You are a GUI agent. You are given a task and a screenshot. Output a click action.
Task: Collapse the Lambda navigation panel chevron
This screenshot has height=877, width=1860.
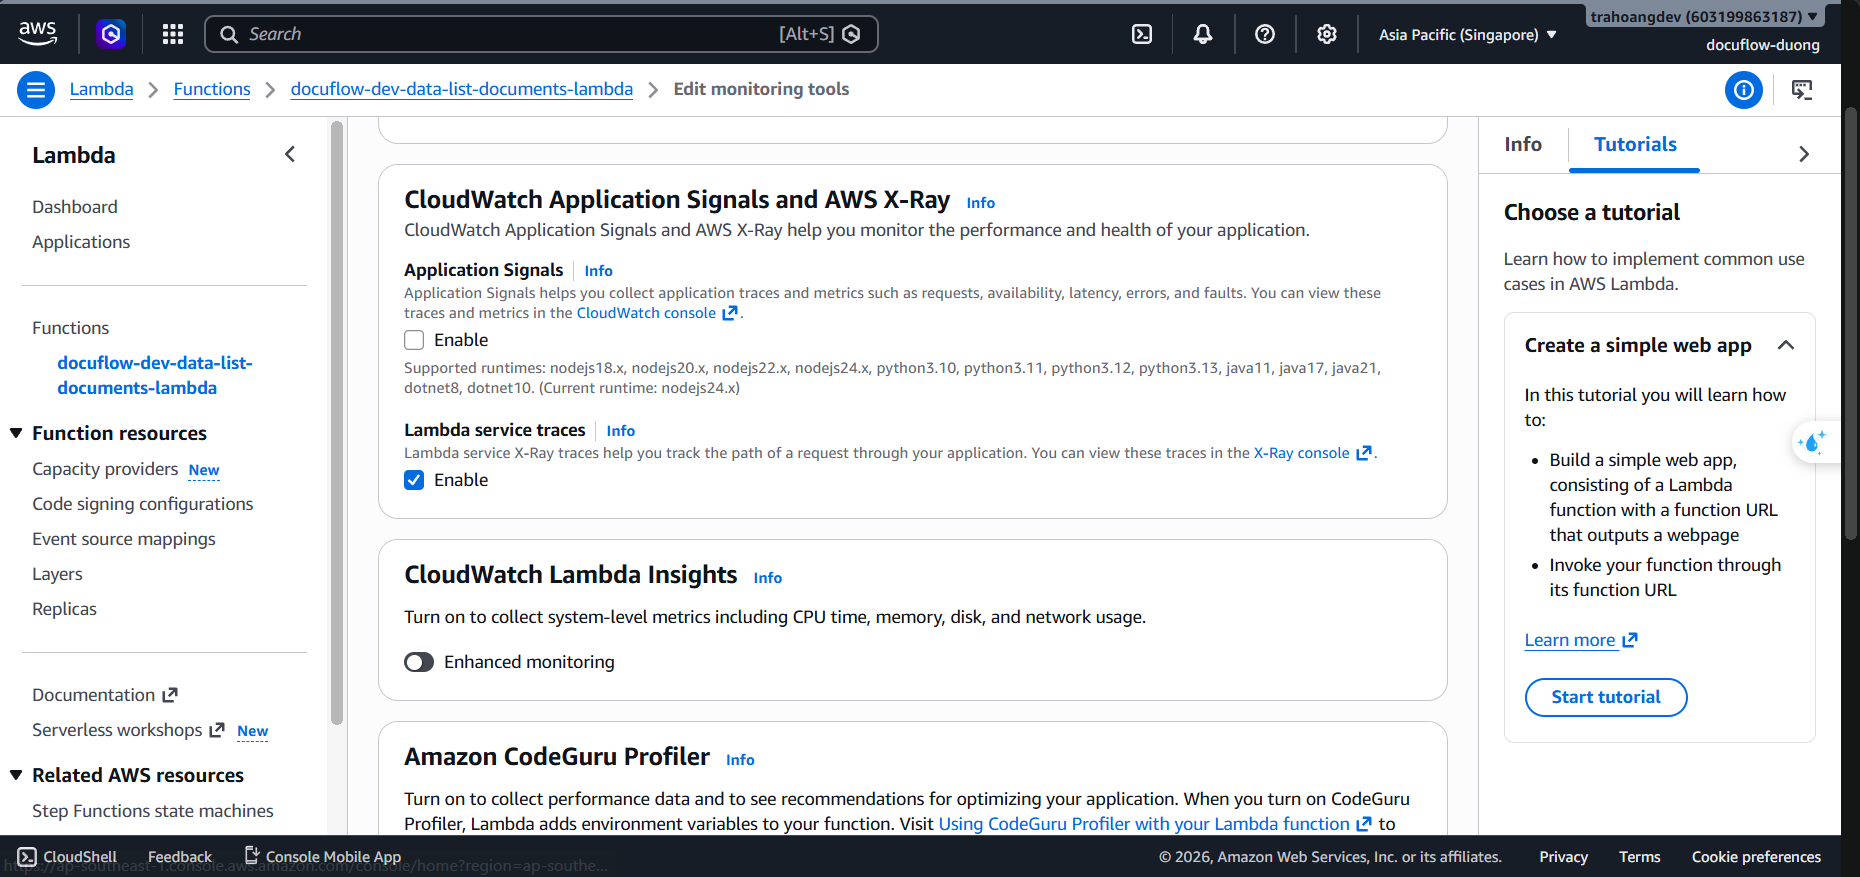pyautogui.click(x=290, y=154)
